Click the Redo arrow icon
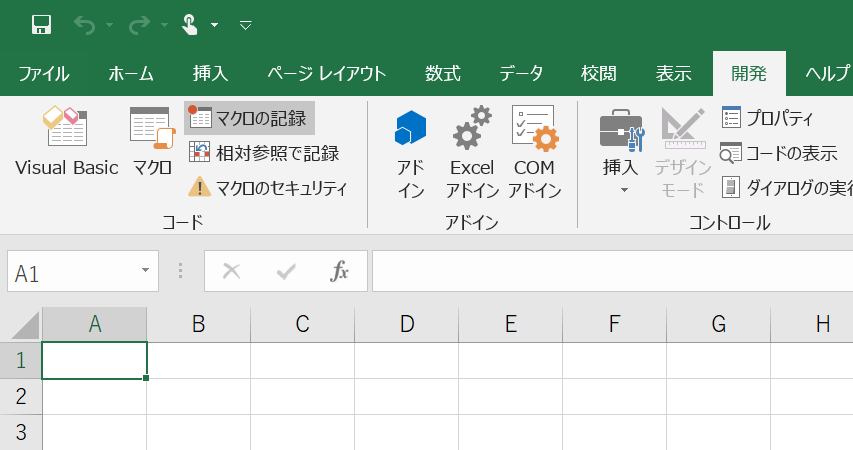The height and width of the screenshot is (450, 853). coord(139,25)
